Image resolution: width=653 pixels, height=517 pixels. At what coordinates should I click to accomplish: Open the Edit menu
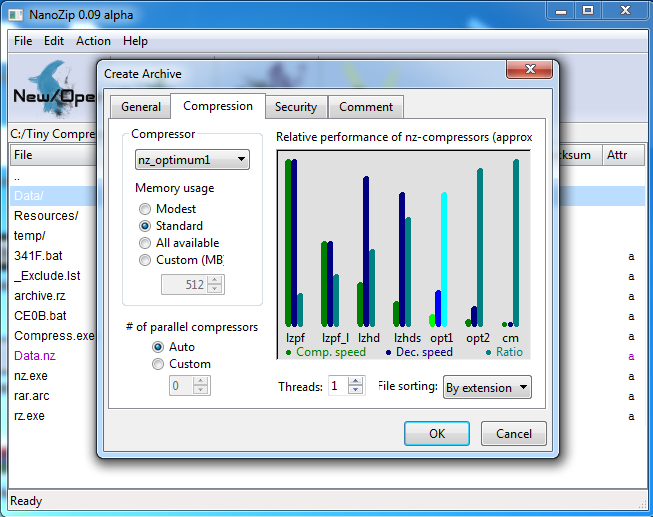click(x=54, y=41)
